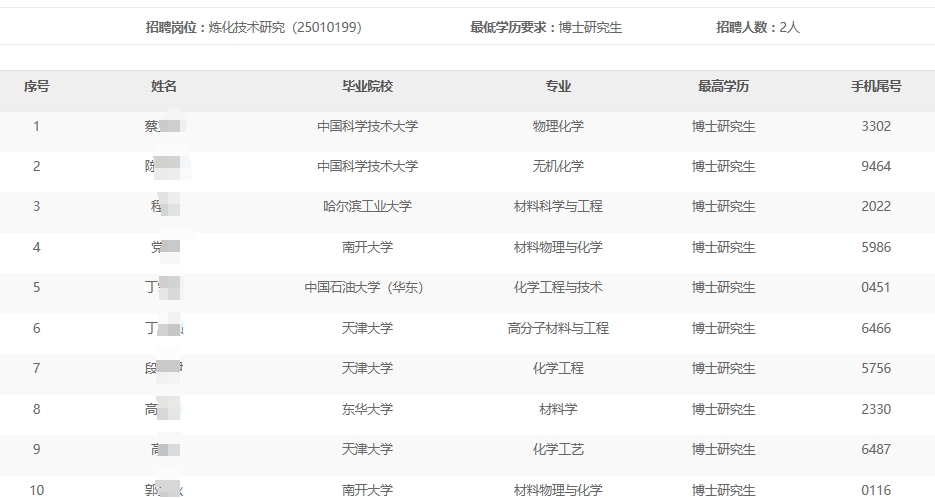Screen dimensions: 935x498
Task: Select the 哈尔滨工业大学 university cell
Action: click(x=367, y=207)
